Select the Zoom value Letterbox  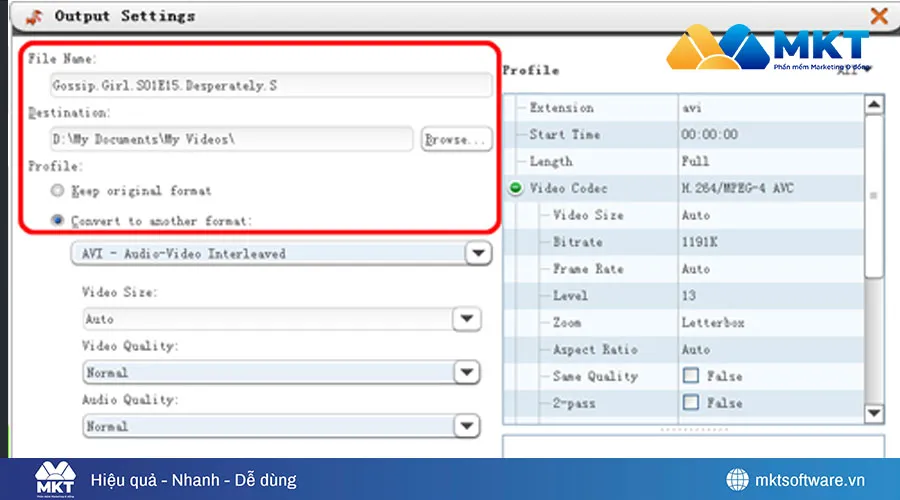coord(713,323)
